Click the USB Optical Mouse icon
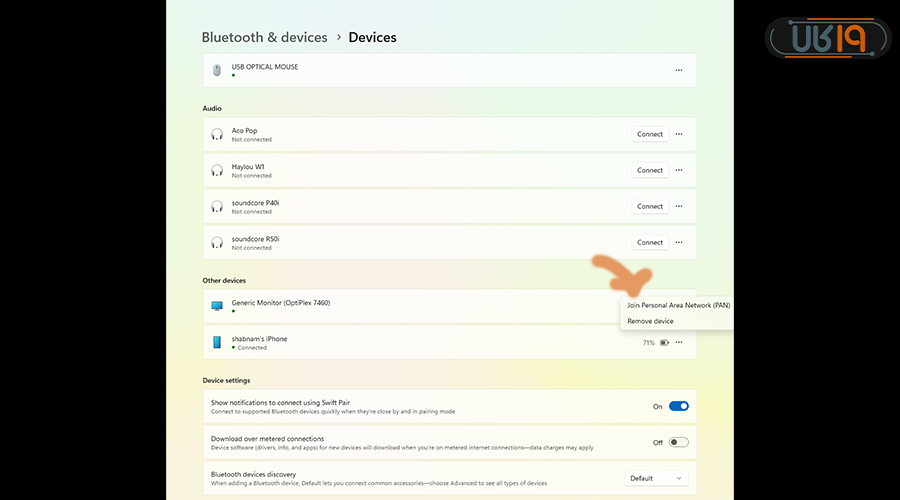Image resolution: width=900 pixels, height=500 pixels. point(217,70)
